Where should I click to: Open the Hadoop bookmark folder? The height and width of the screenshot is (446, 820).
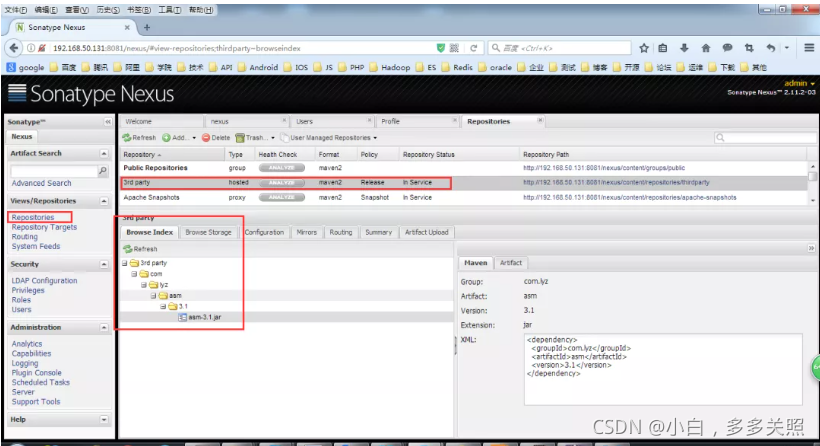pos(390,67)
